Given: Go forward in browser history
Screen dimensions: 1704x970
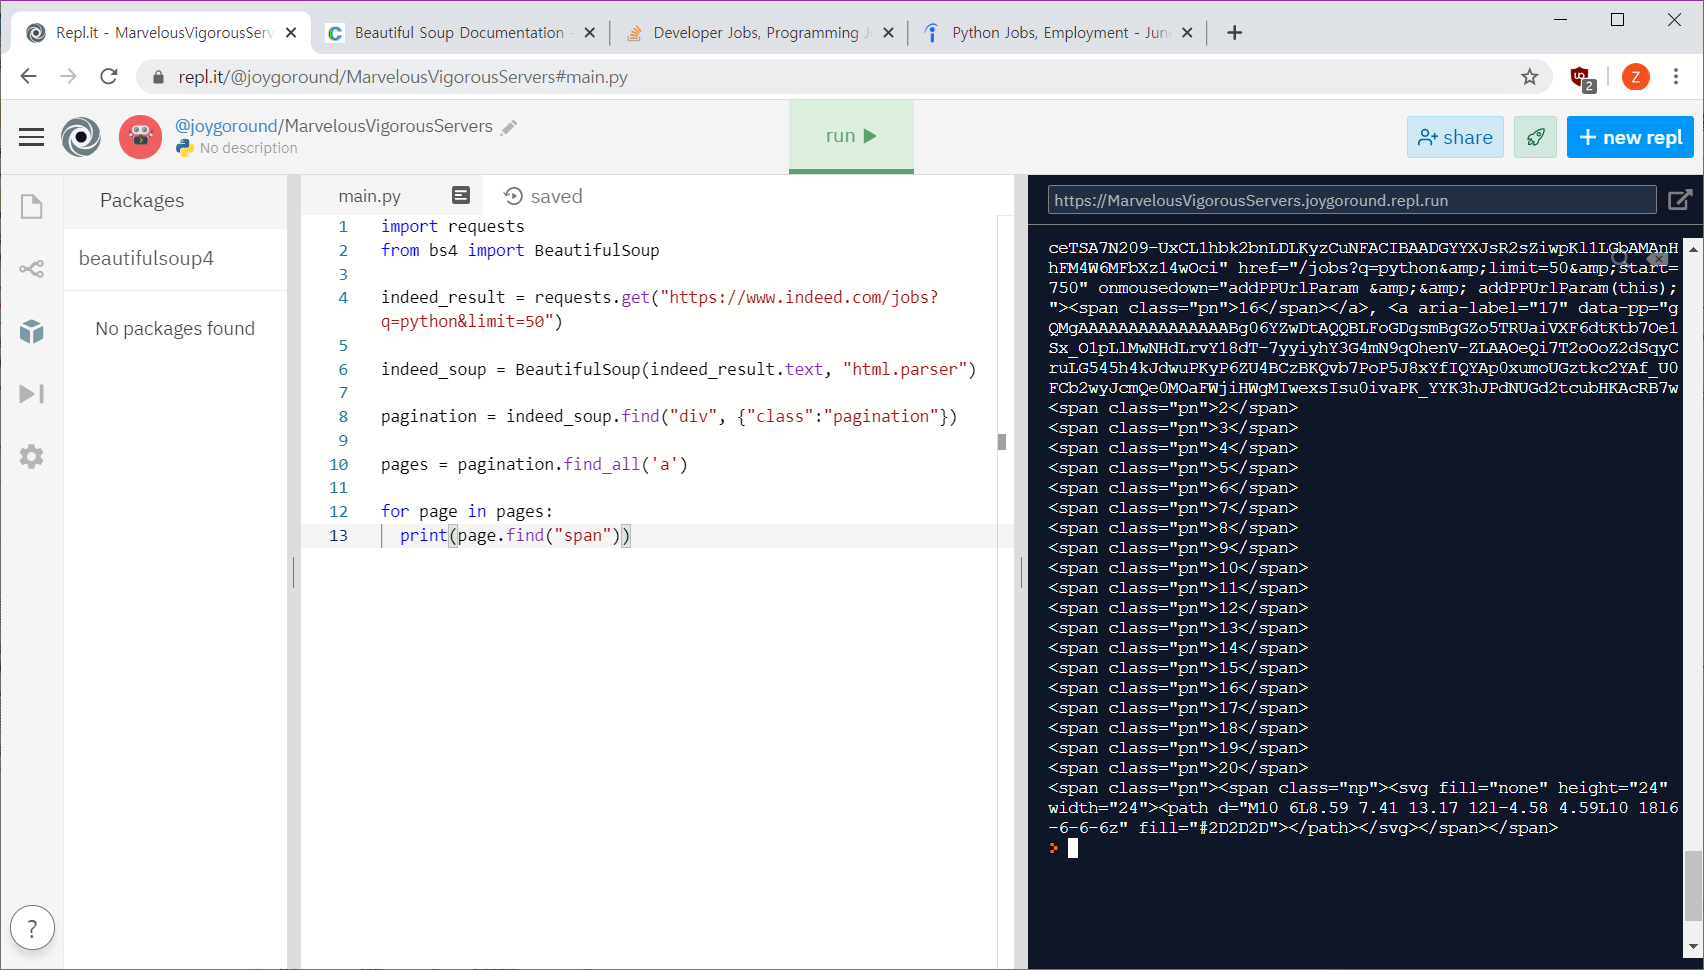Looking at the screenshot, I should click(x=68, y=77).
